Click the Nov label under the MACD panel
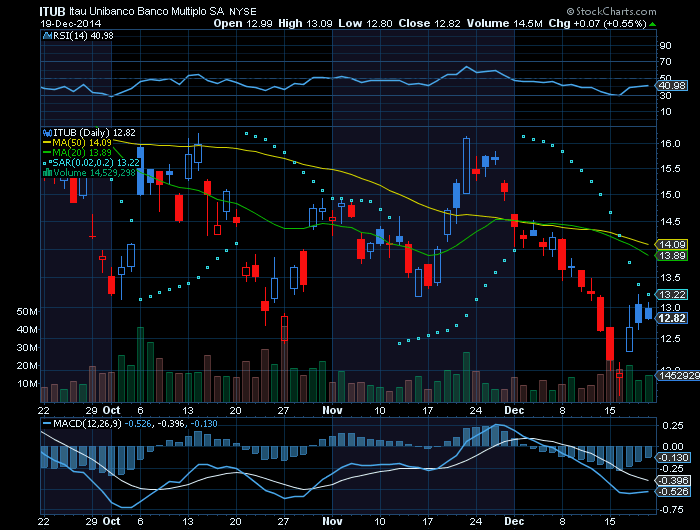 (x=332, y=522)
